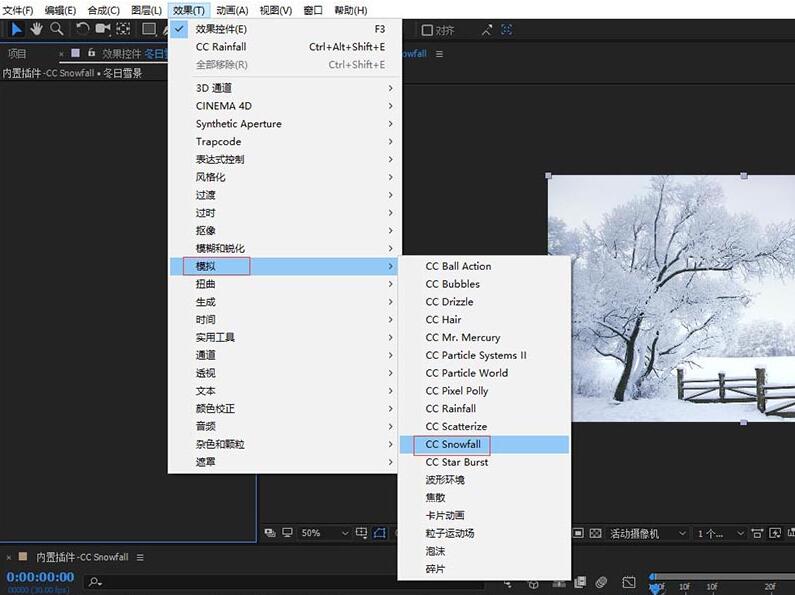Open the graph editor icon
Image resolution: width=795 pixels, height=595 pixels.
point(629,582)
